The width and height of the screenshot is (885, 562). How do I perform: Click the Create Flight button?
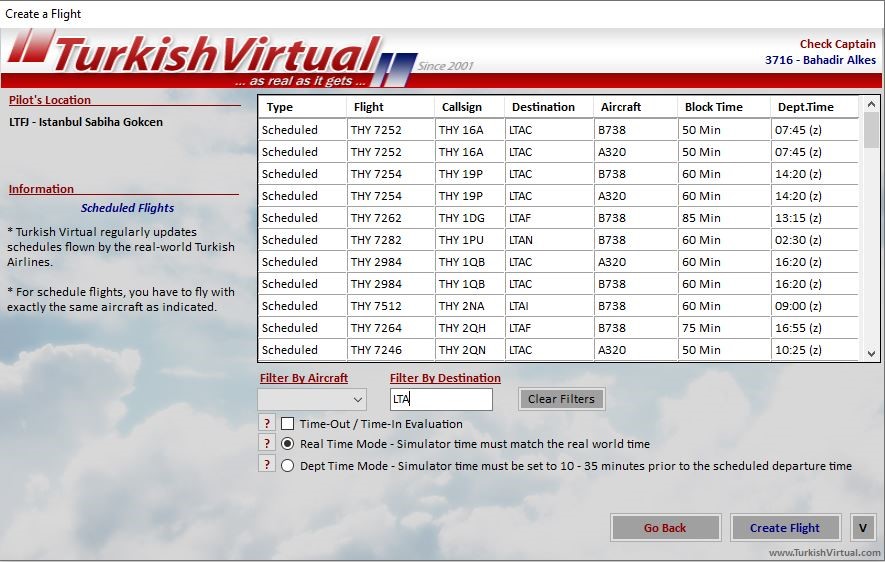[785, 528]
